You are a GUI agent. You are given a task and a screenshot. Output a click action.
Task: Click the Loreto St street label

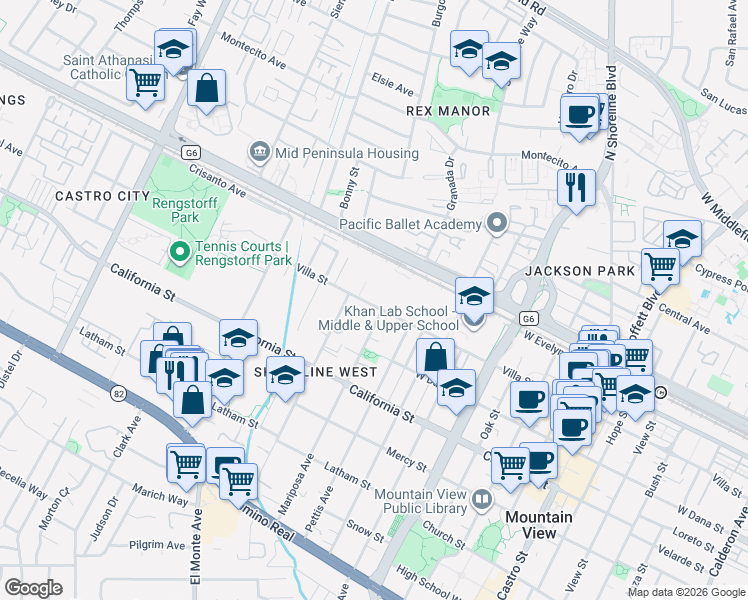click(x=694, y=538)
